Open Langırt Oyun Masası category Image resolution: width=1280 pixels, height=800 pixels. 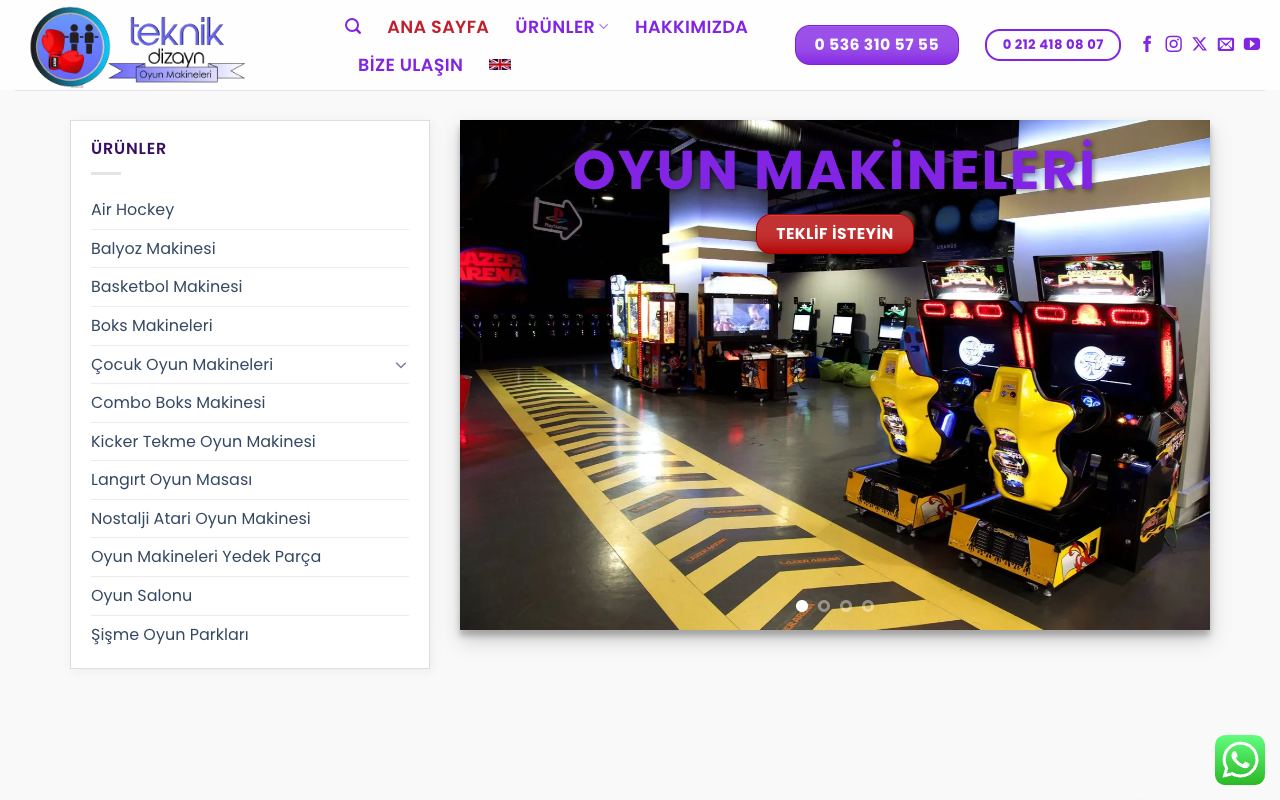[x=171, y=480]
